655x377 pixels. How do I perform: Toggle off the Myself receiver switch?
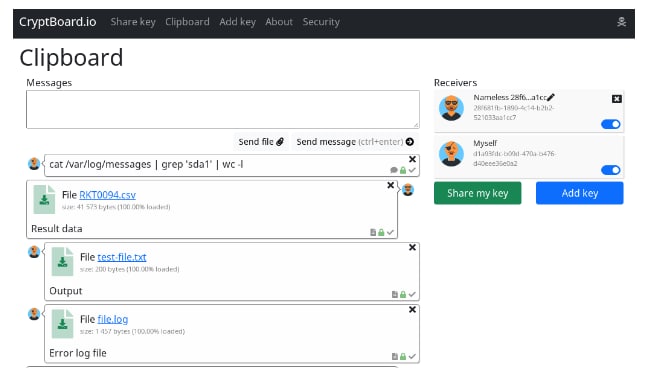[611, 170]
